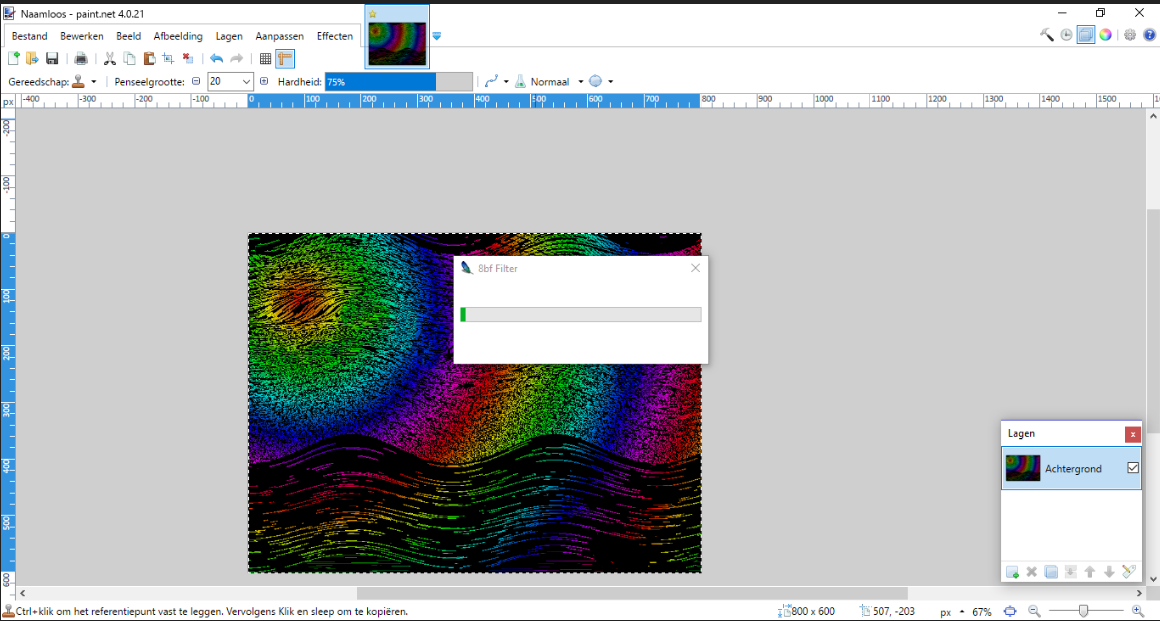This screenshot has width=1160, height=621.
Task: Open the Normaal blend mode dropdown
Action: click(557, 81)
